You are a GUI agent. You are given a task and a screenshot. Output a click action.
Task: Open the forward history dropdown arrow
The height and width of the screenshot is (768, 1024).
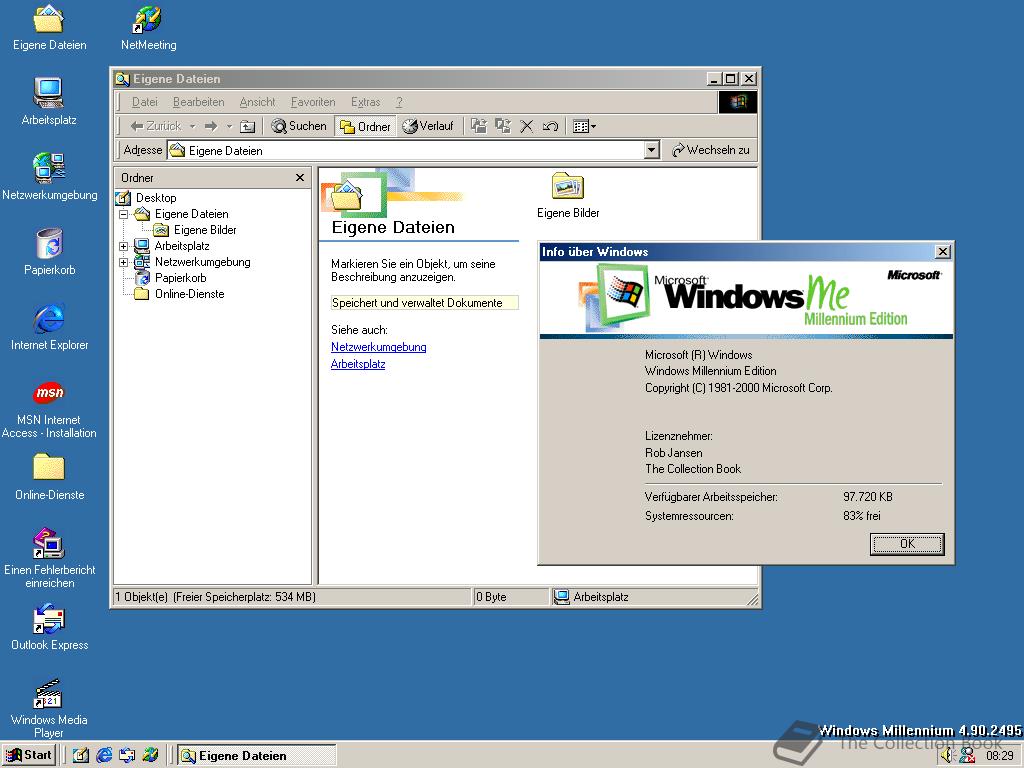tap(229, 126)
